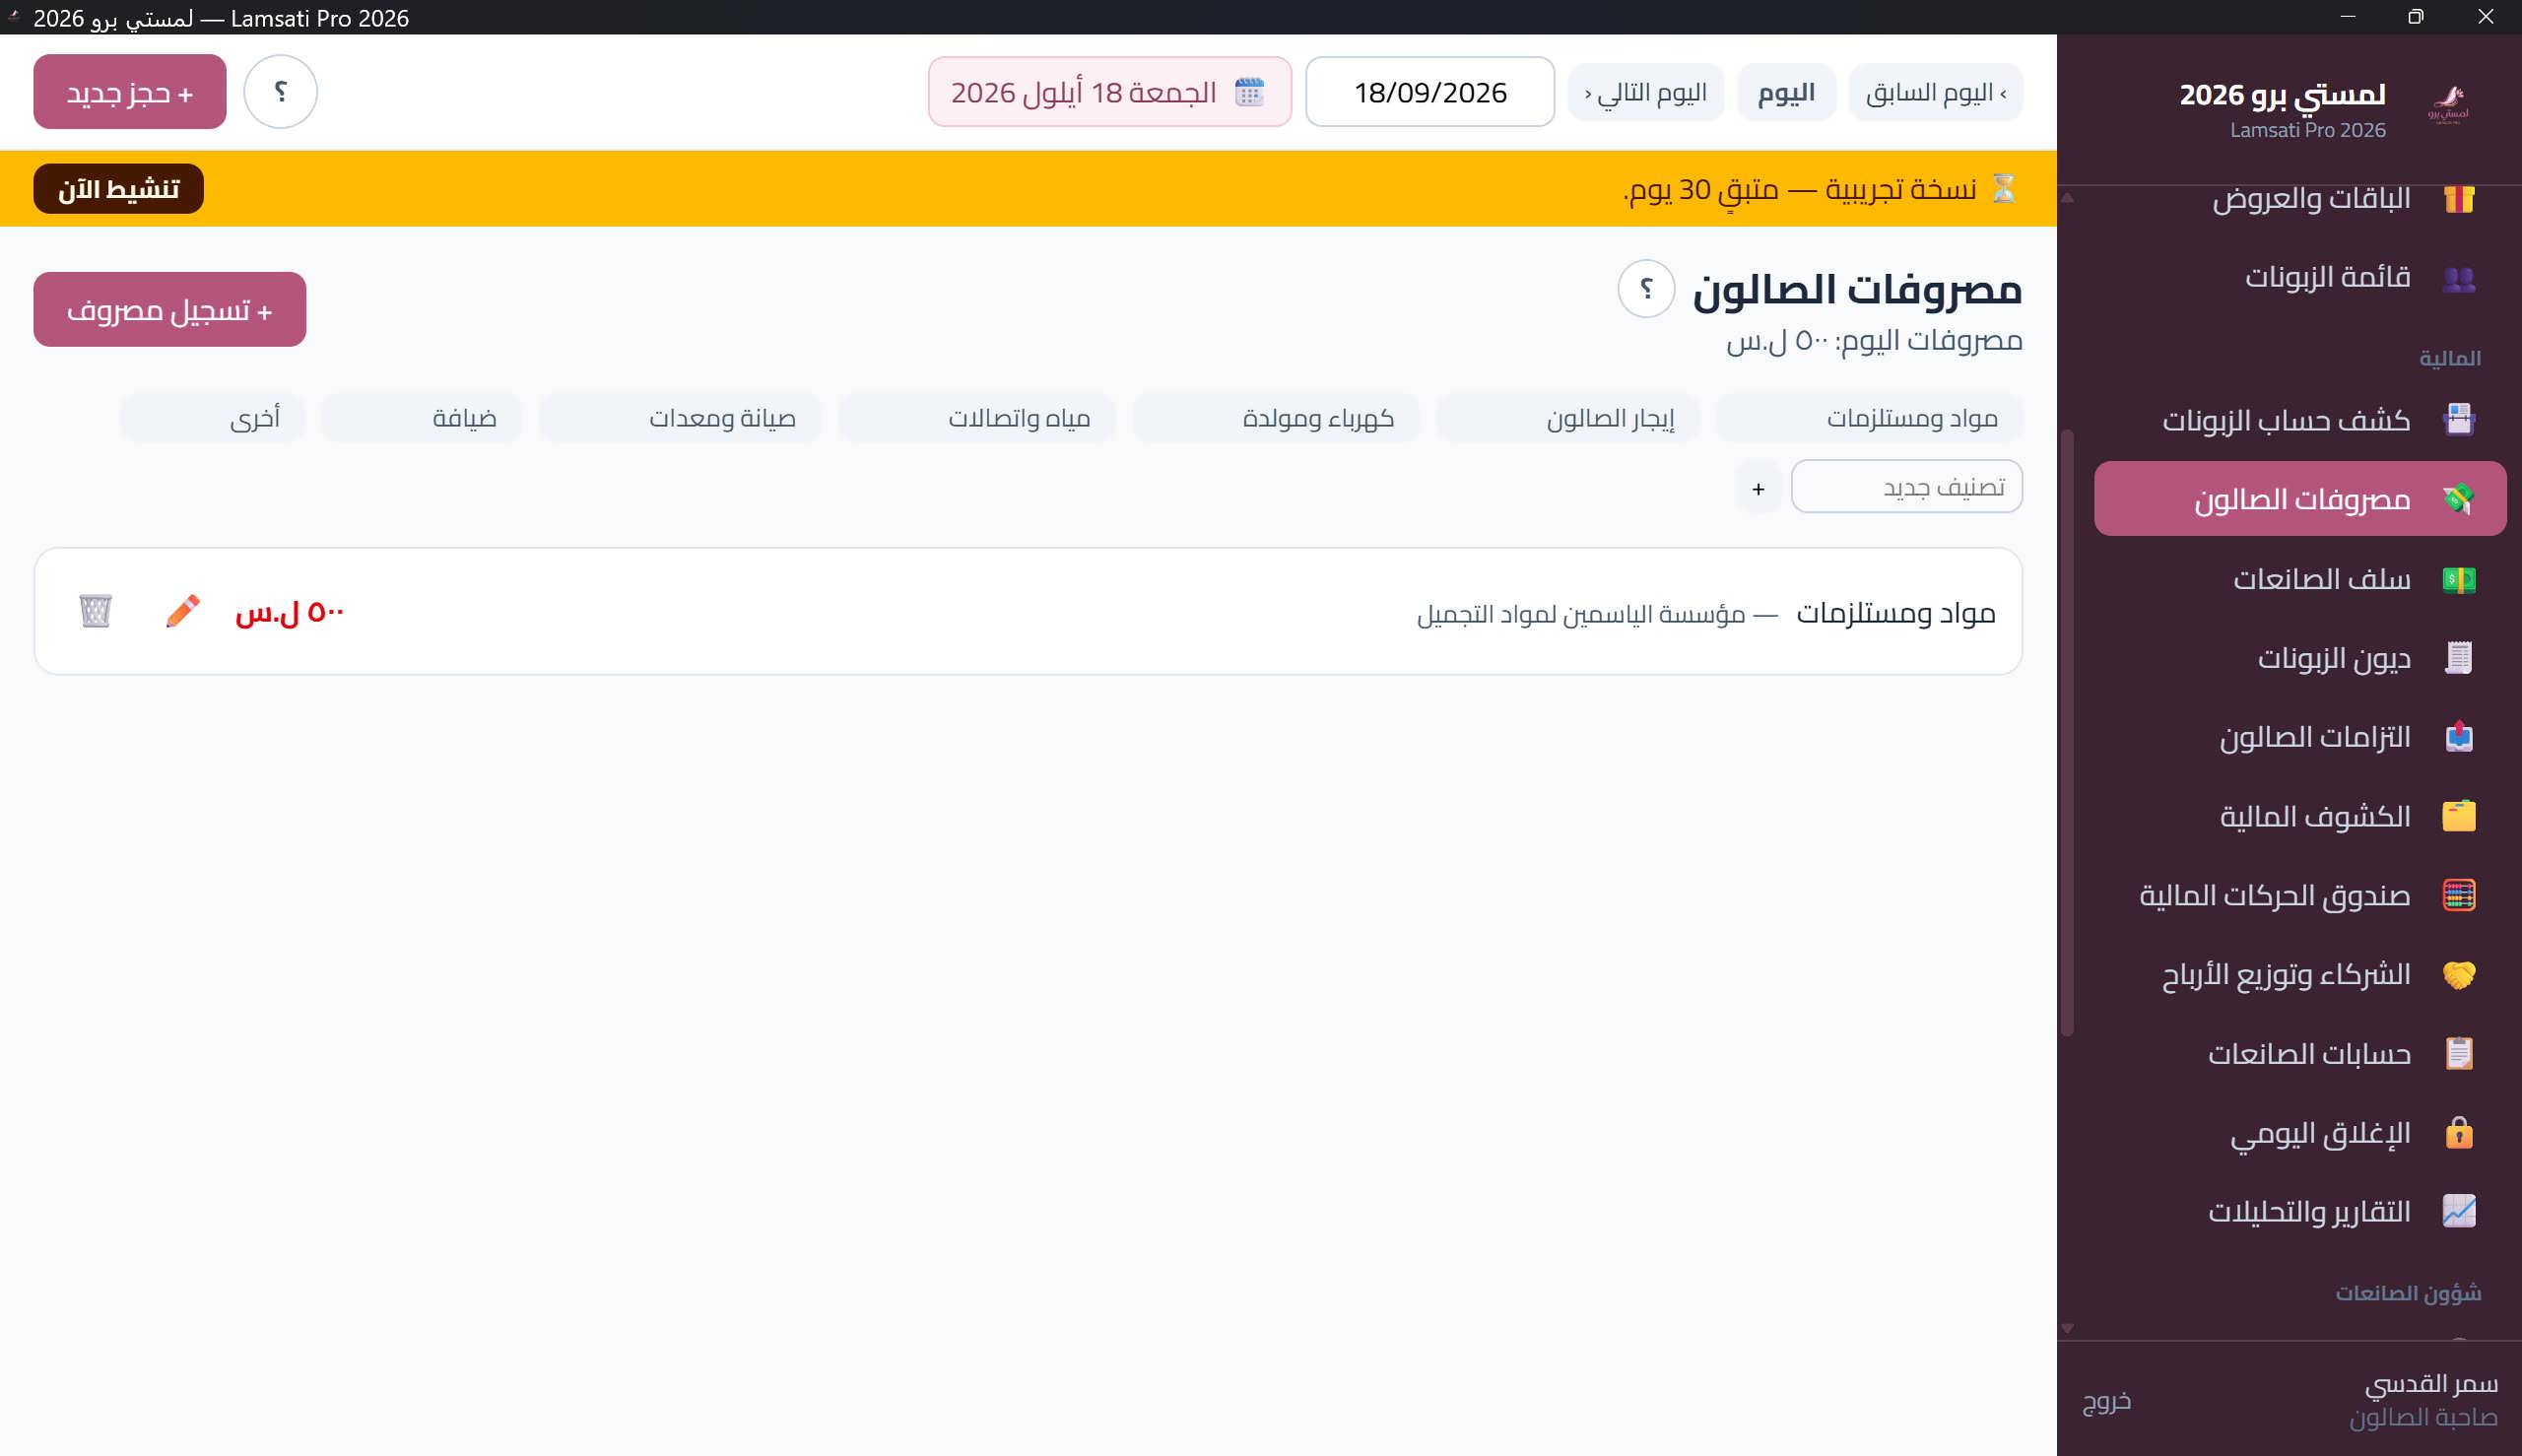
Task: Click the money icon for مصروفات الصالون
Action: click(2458, 498)
